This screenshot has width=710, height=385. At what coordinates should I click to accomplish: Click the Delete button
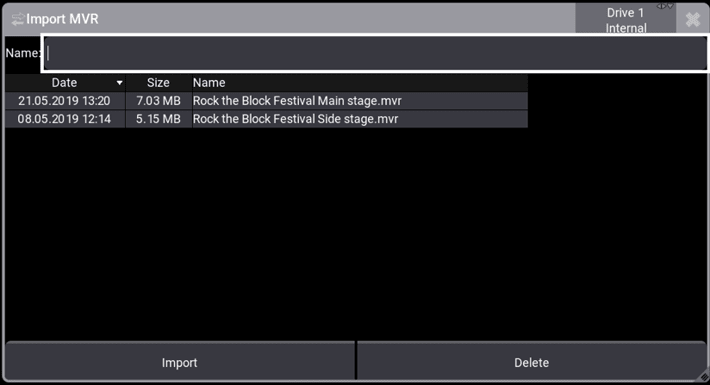[531, 362]
